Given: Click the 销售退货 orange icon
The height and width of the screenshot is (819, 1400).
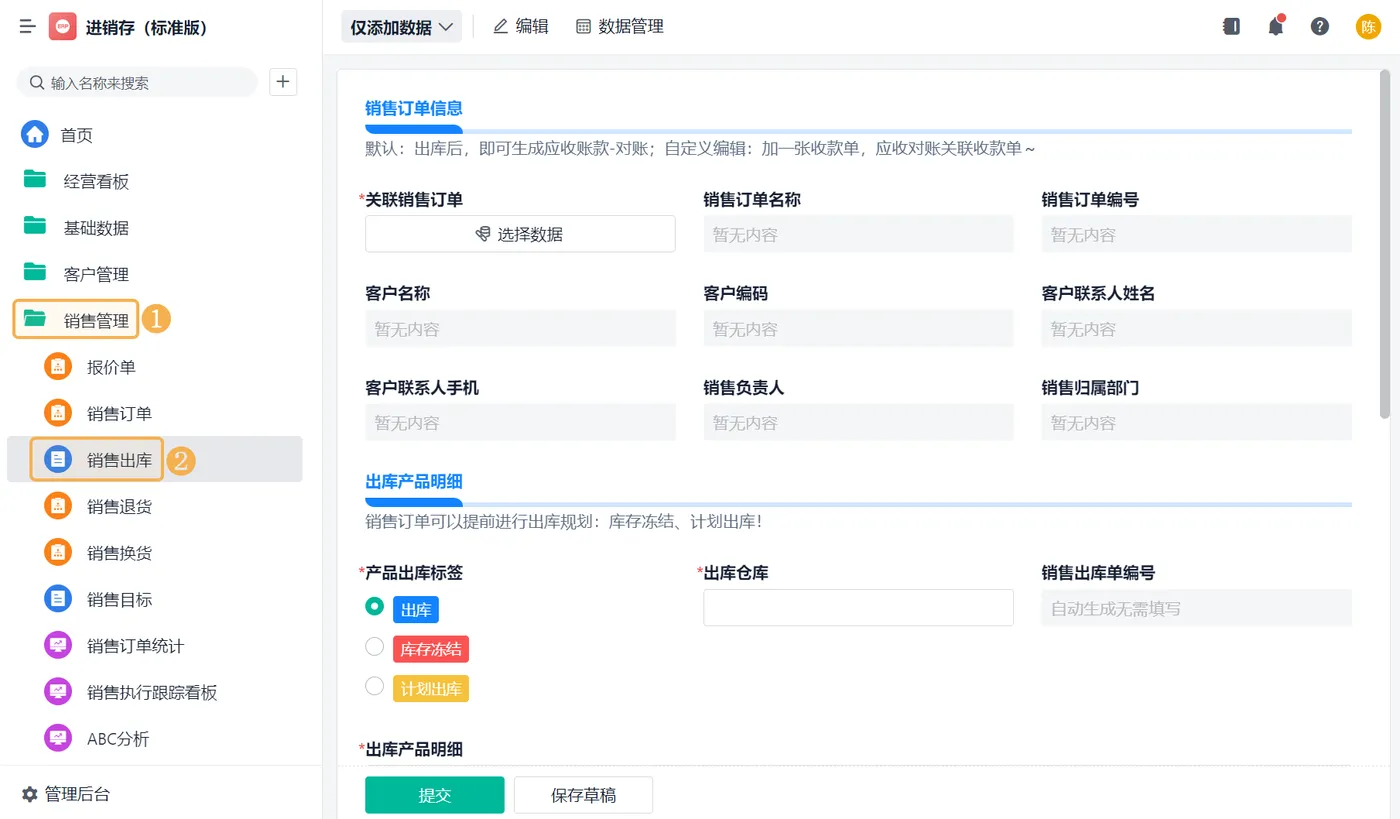Looking at the screenshot, I should pos(58,506).
